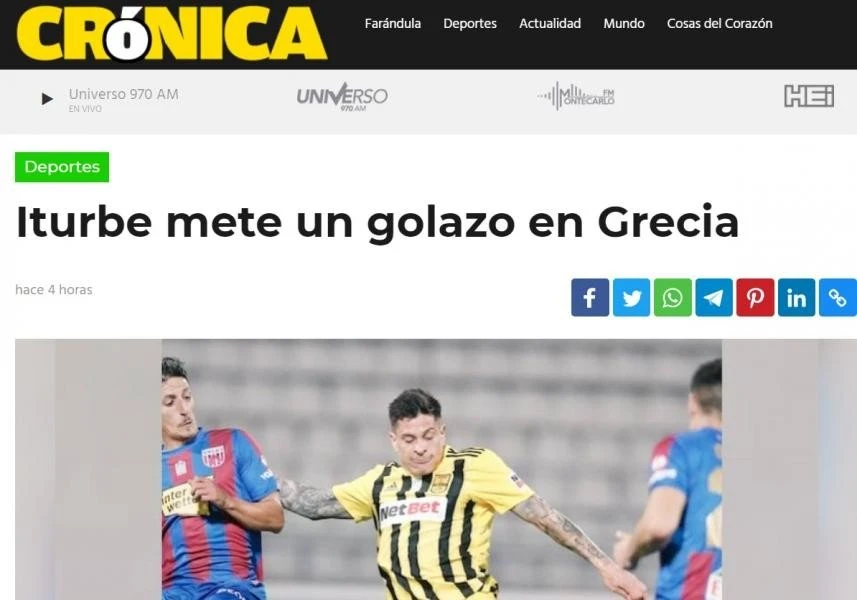Viewport: 857px width, 600px height.
Task: Share the article via Telegram
Action: click(x=714, y=297)
